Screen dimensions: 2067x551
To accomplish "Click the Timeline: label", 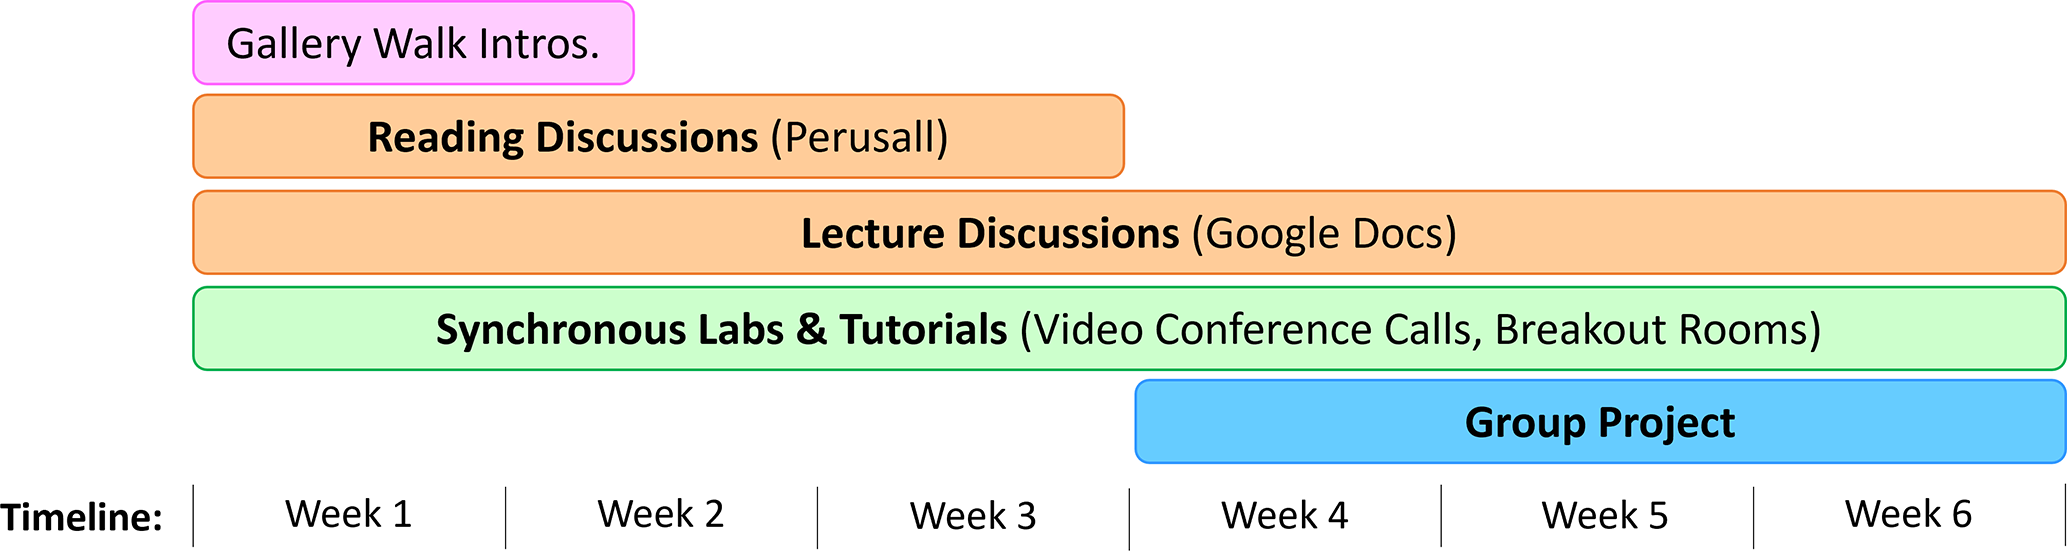I will click(x=82, y=517).
